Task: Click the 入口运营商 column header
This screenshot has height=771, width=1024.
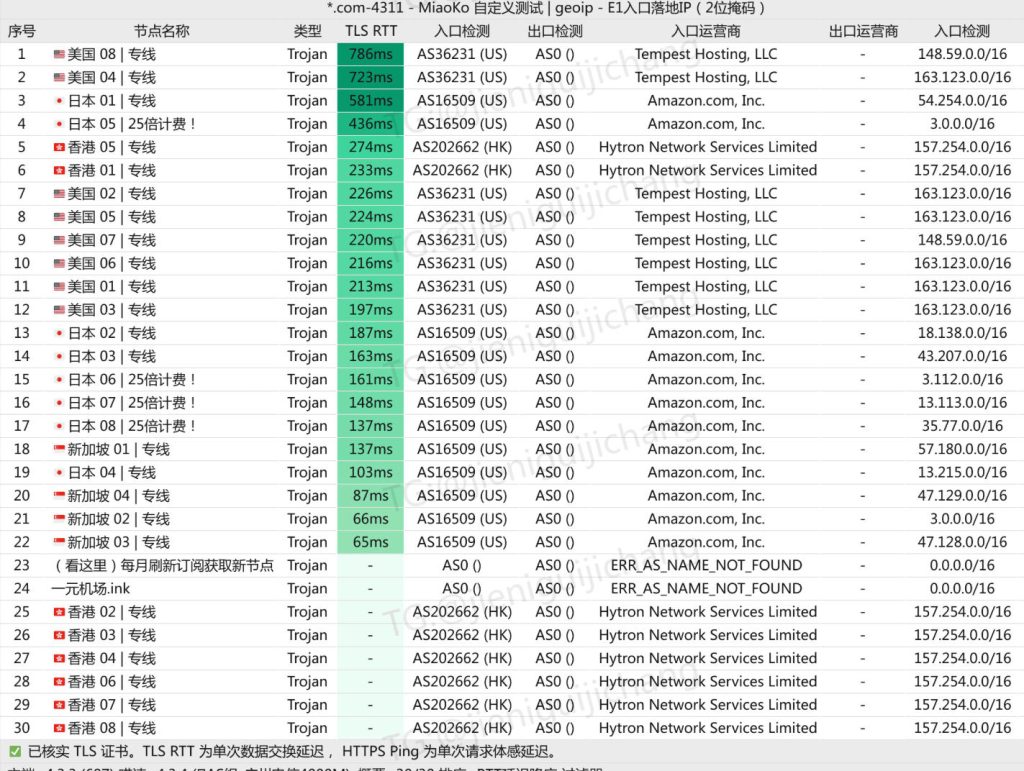Action: pyautogui.click(x=706, y=31)
